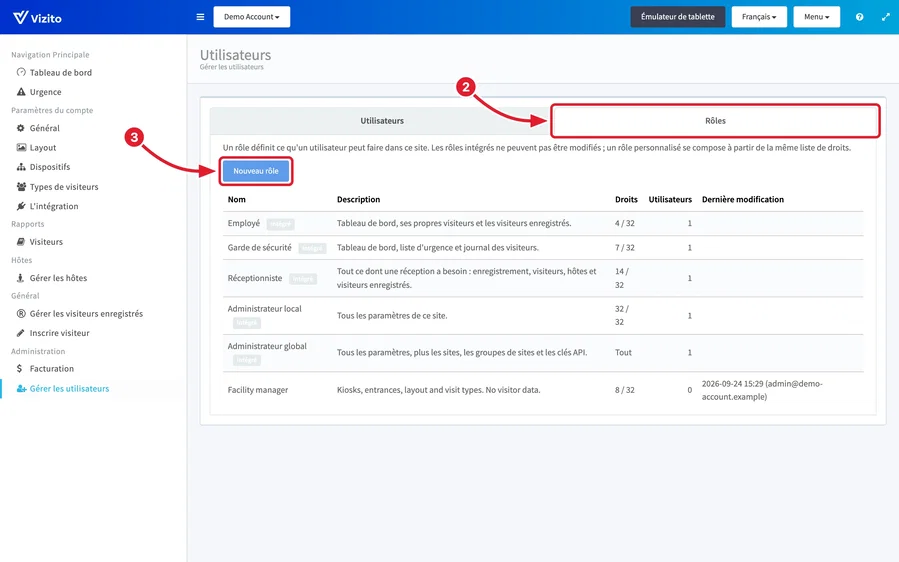Screen dimensions: 899x562
Task: Click the Général gear icon
Action: [21, 128]
